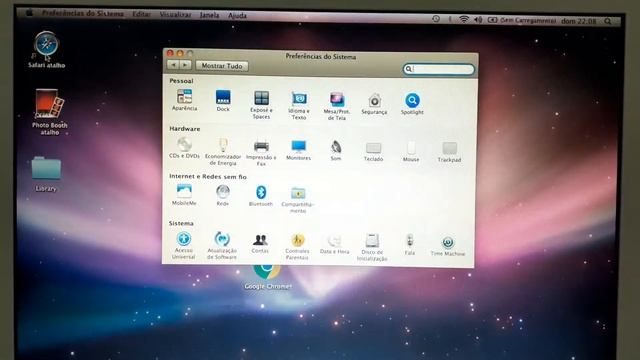Open the MobileMe preference pane

[x=184, y=195]
